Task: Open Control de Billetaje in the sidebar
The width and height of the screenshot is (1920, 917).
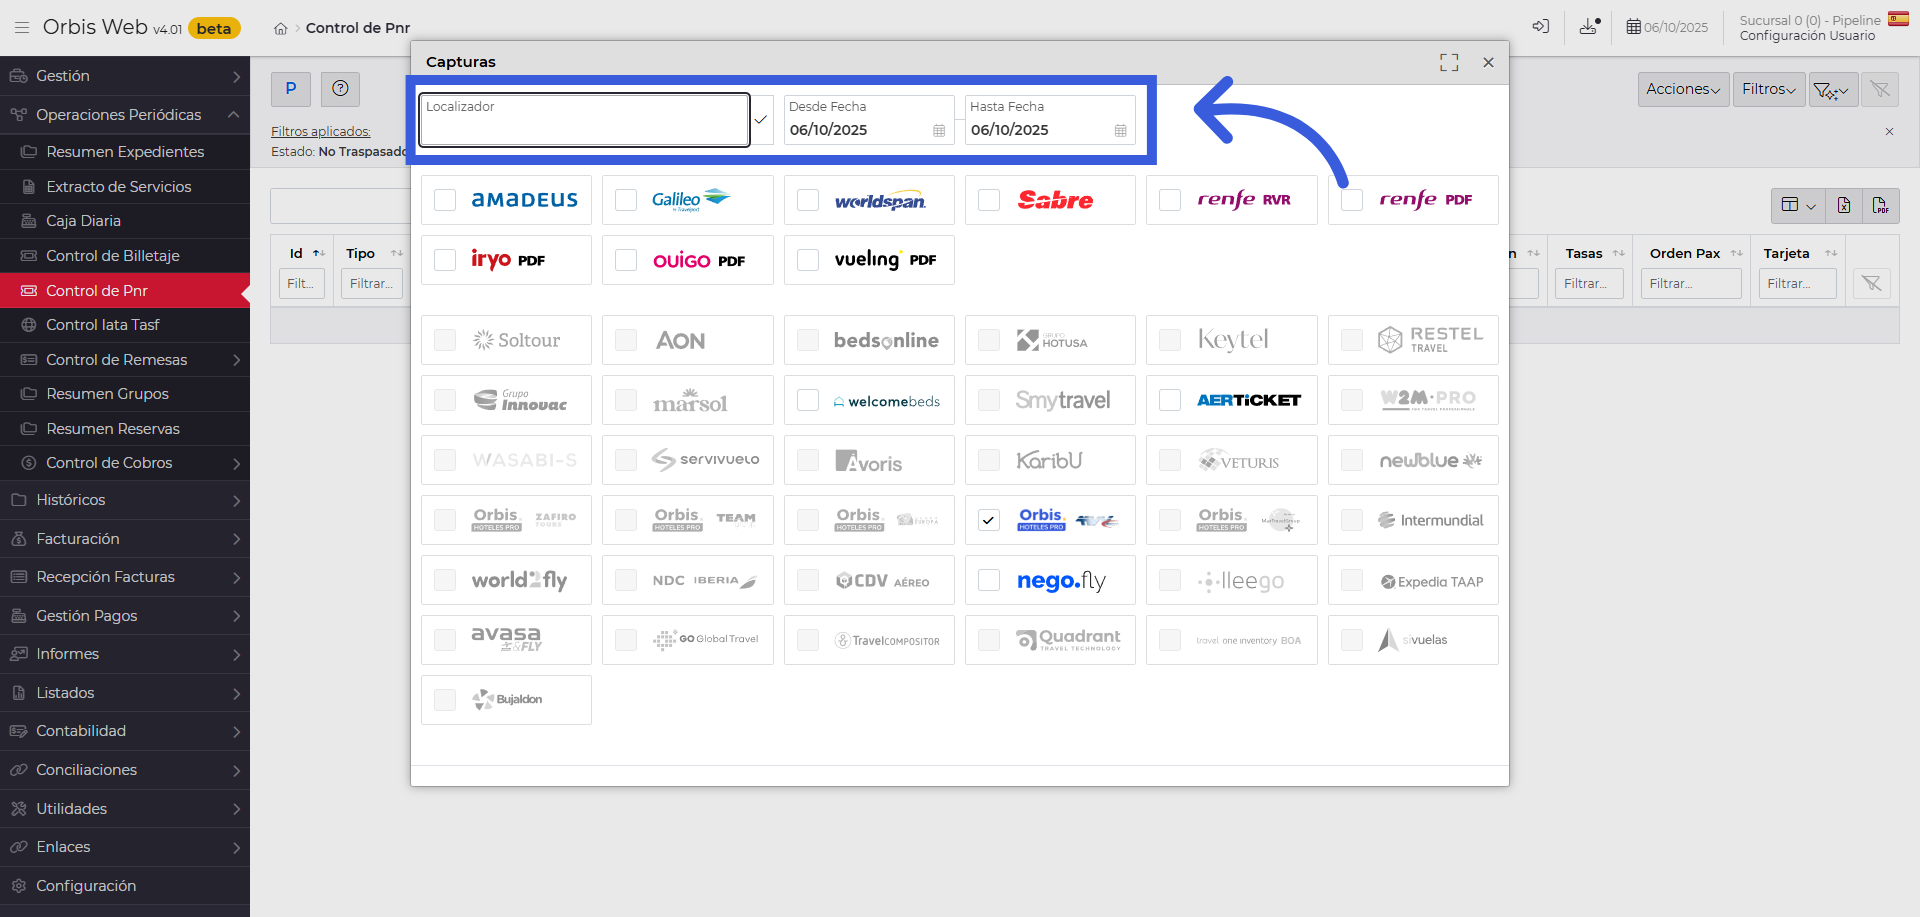Action: click(125, 256)
